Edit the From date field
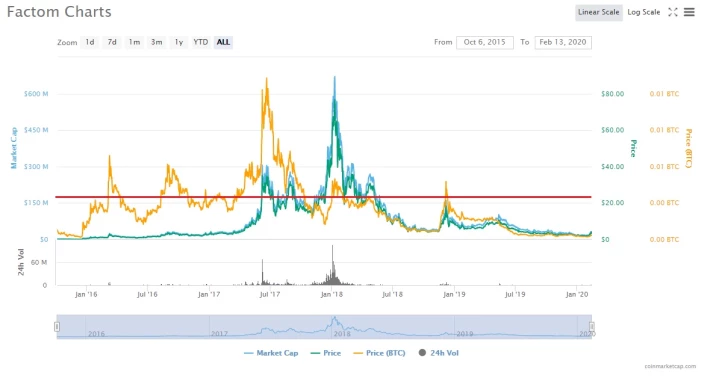The height and width of the screenshot is (376, 710). coord(485,42)
